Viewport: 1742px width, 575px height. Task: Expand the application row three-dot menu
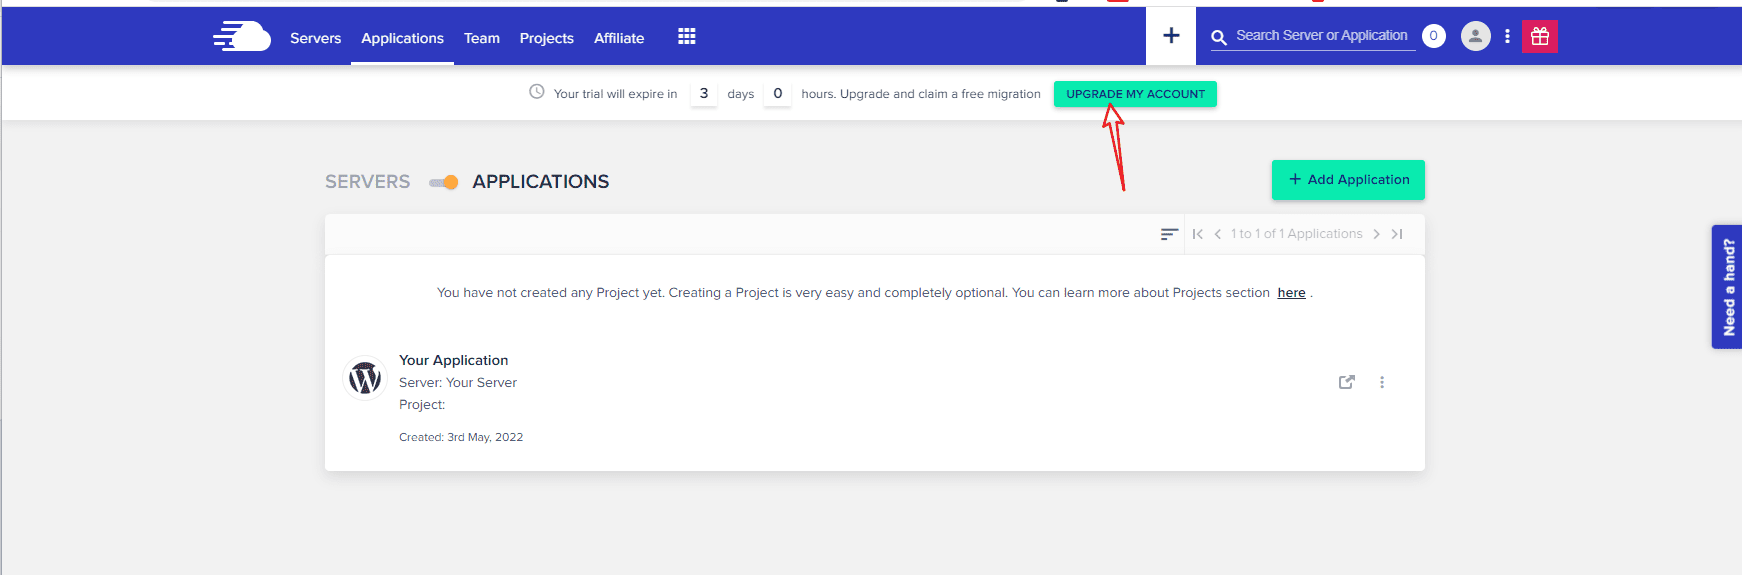[x=1382, y=382]
